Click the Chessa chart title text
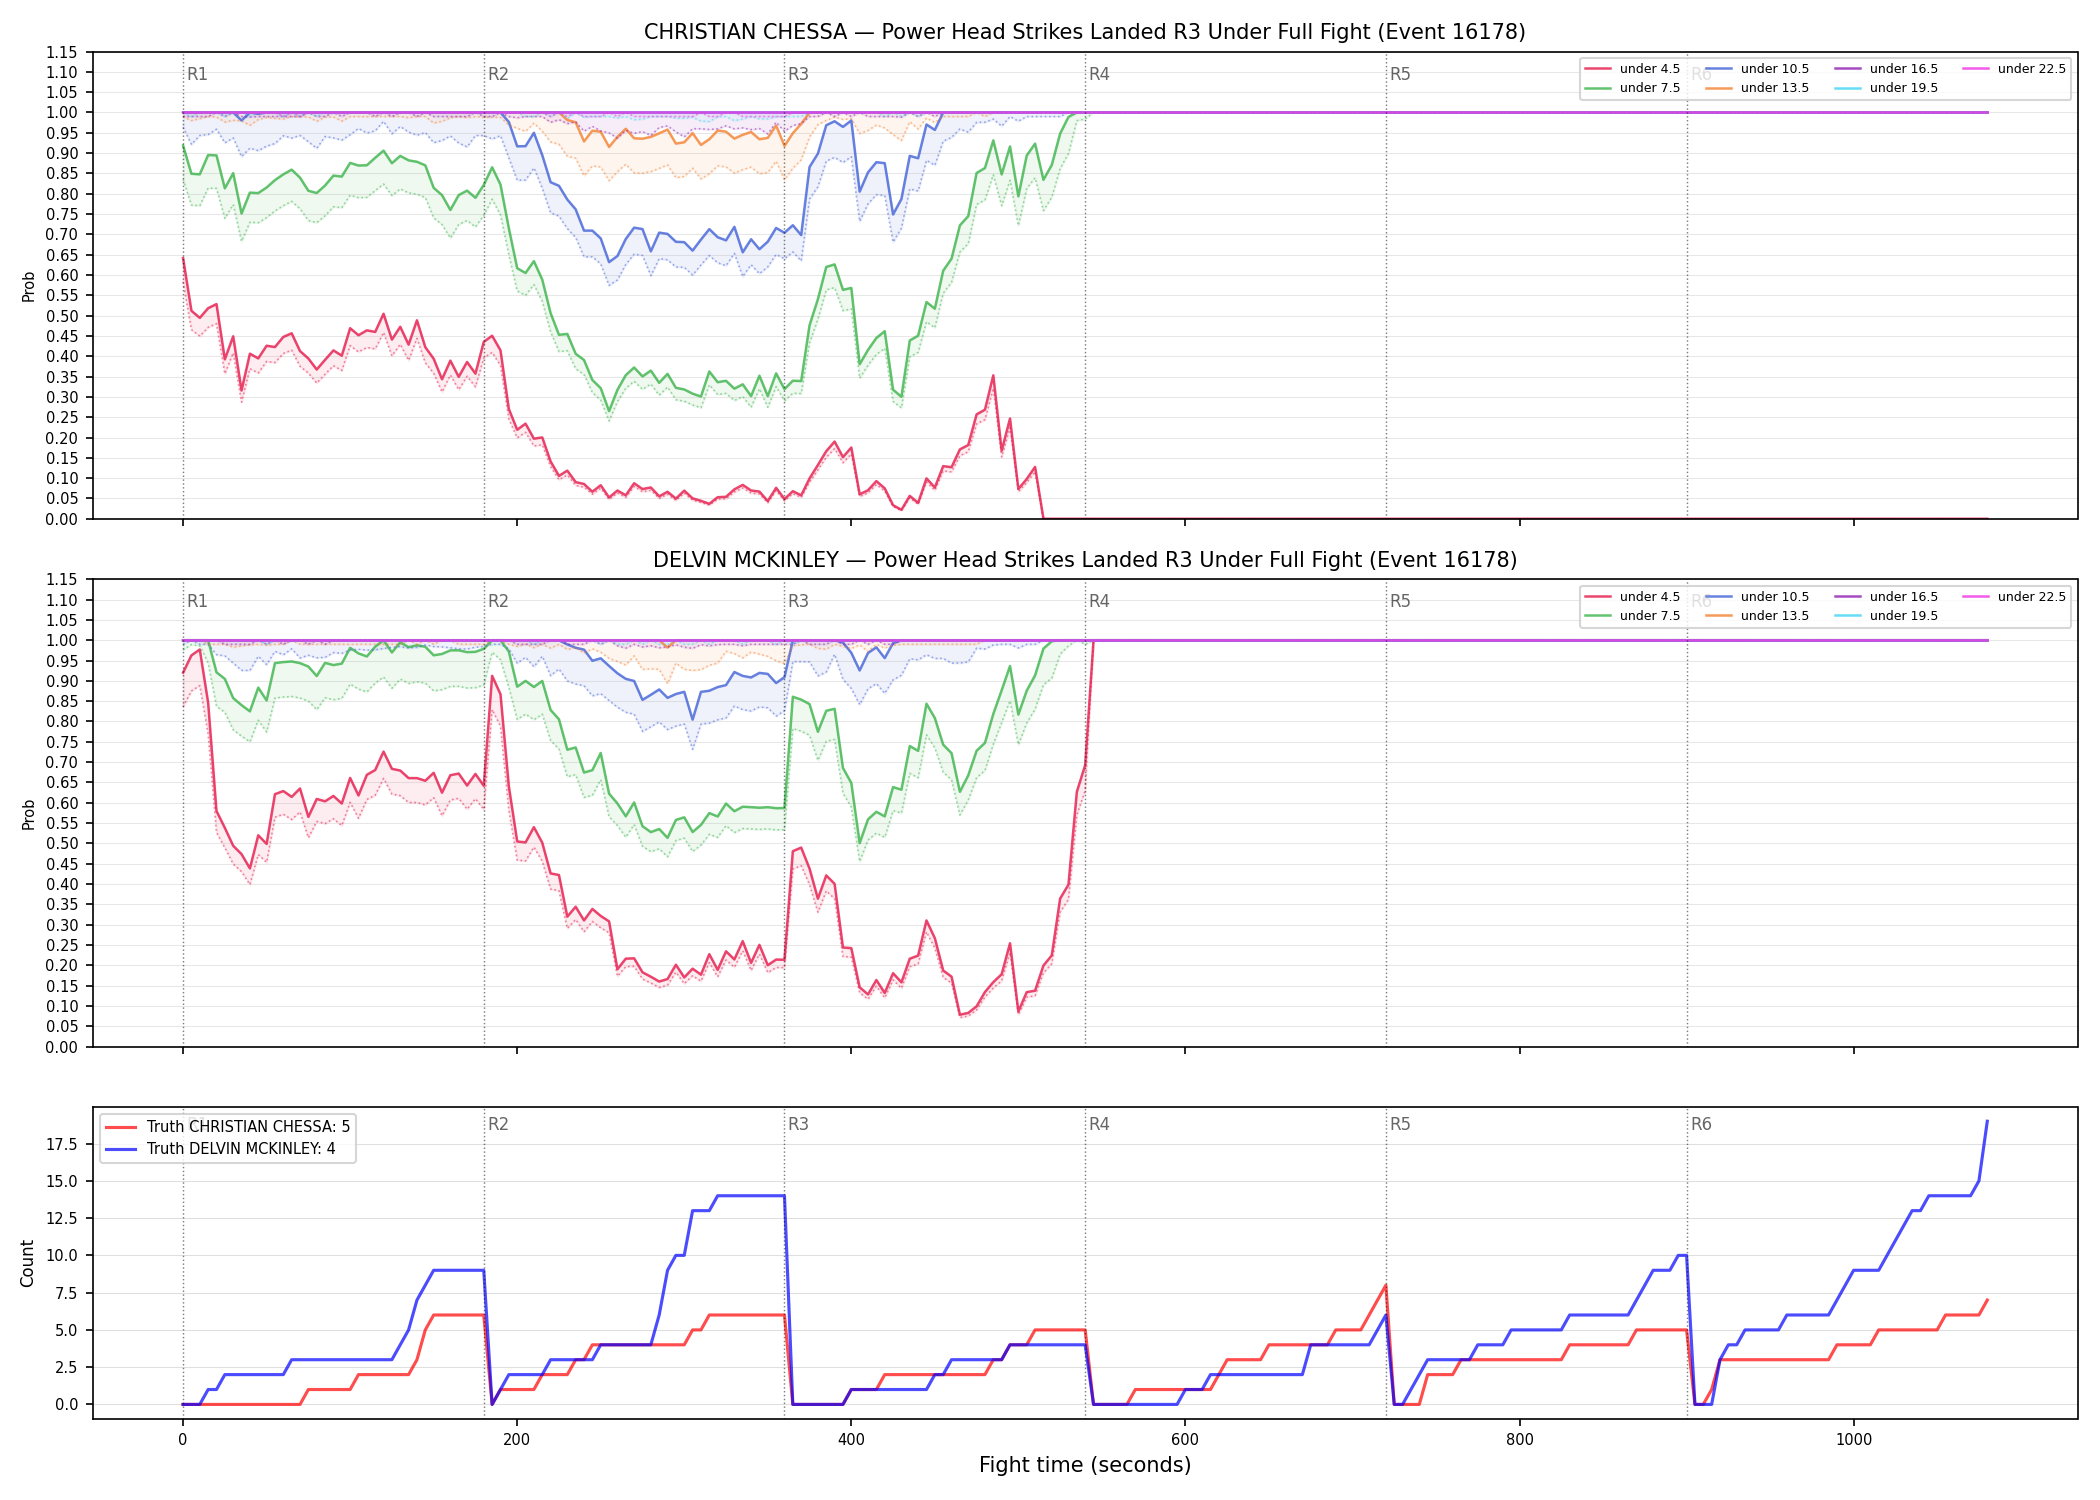Screen dimensions: 2100x1500 (1085, 32)
